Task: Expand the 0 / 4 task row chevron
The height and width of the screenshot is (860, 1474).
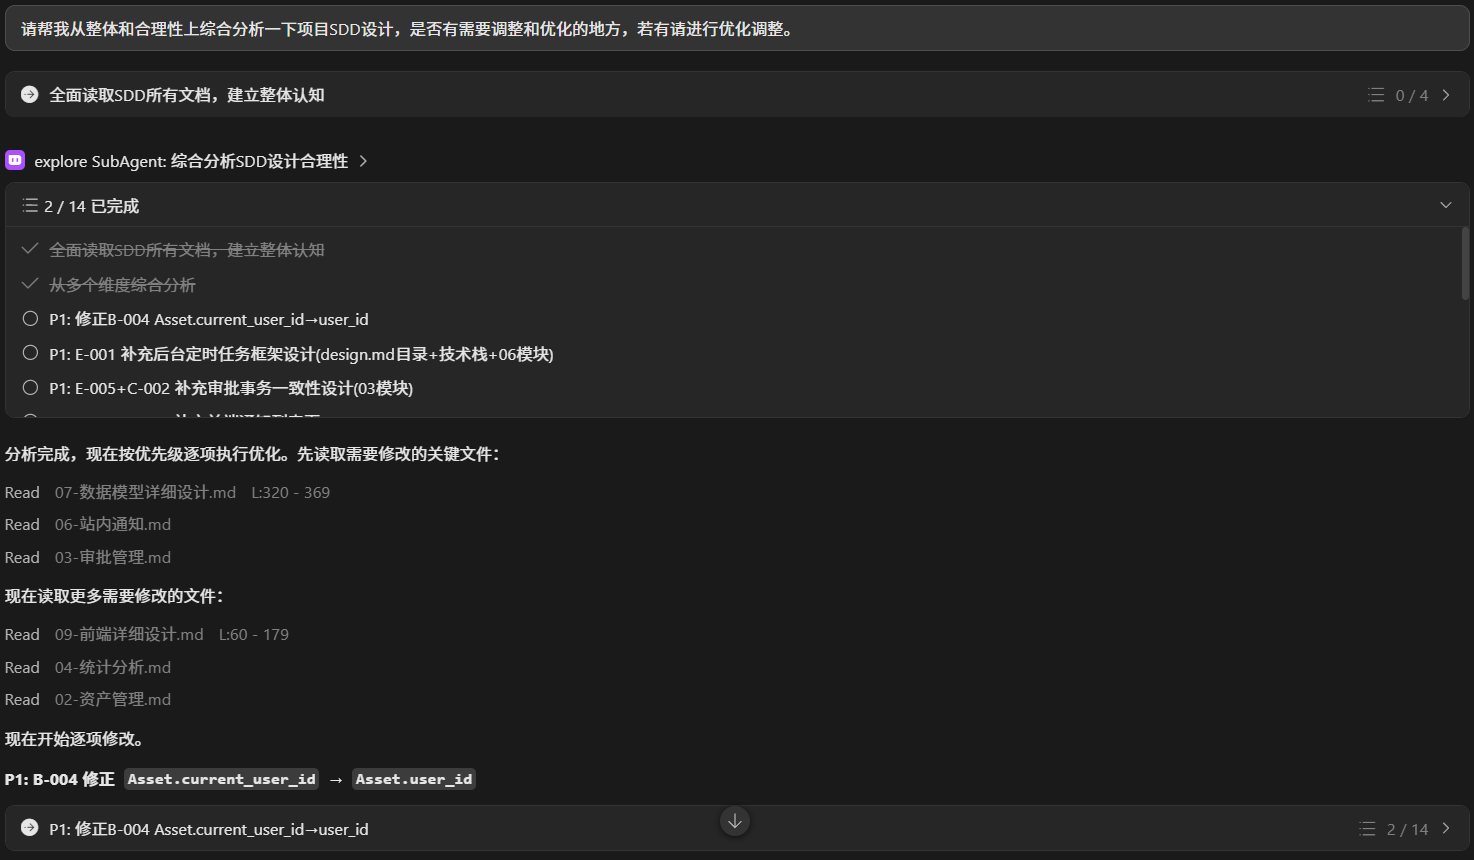Action: (1446, 95)
